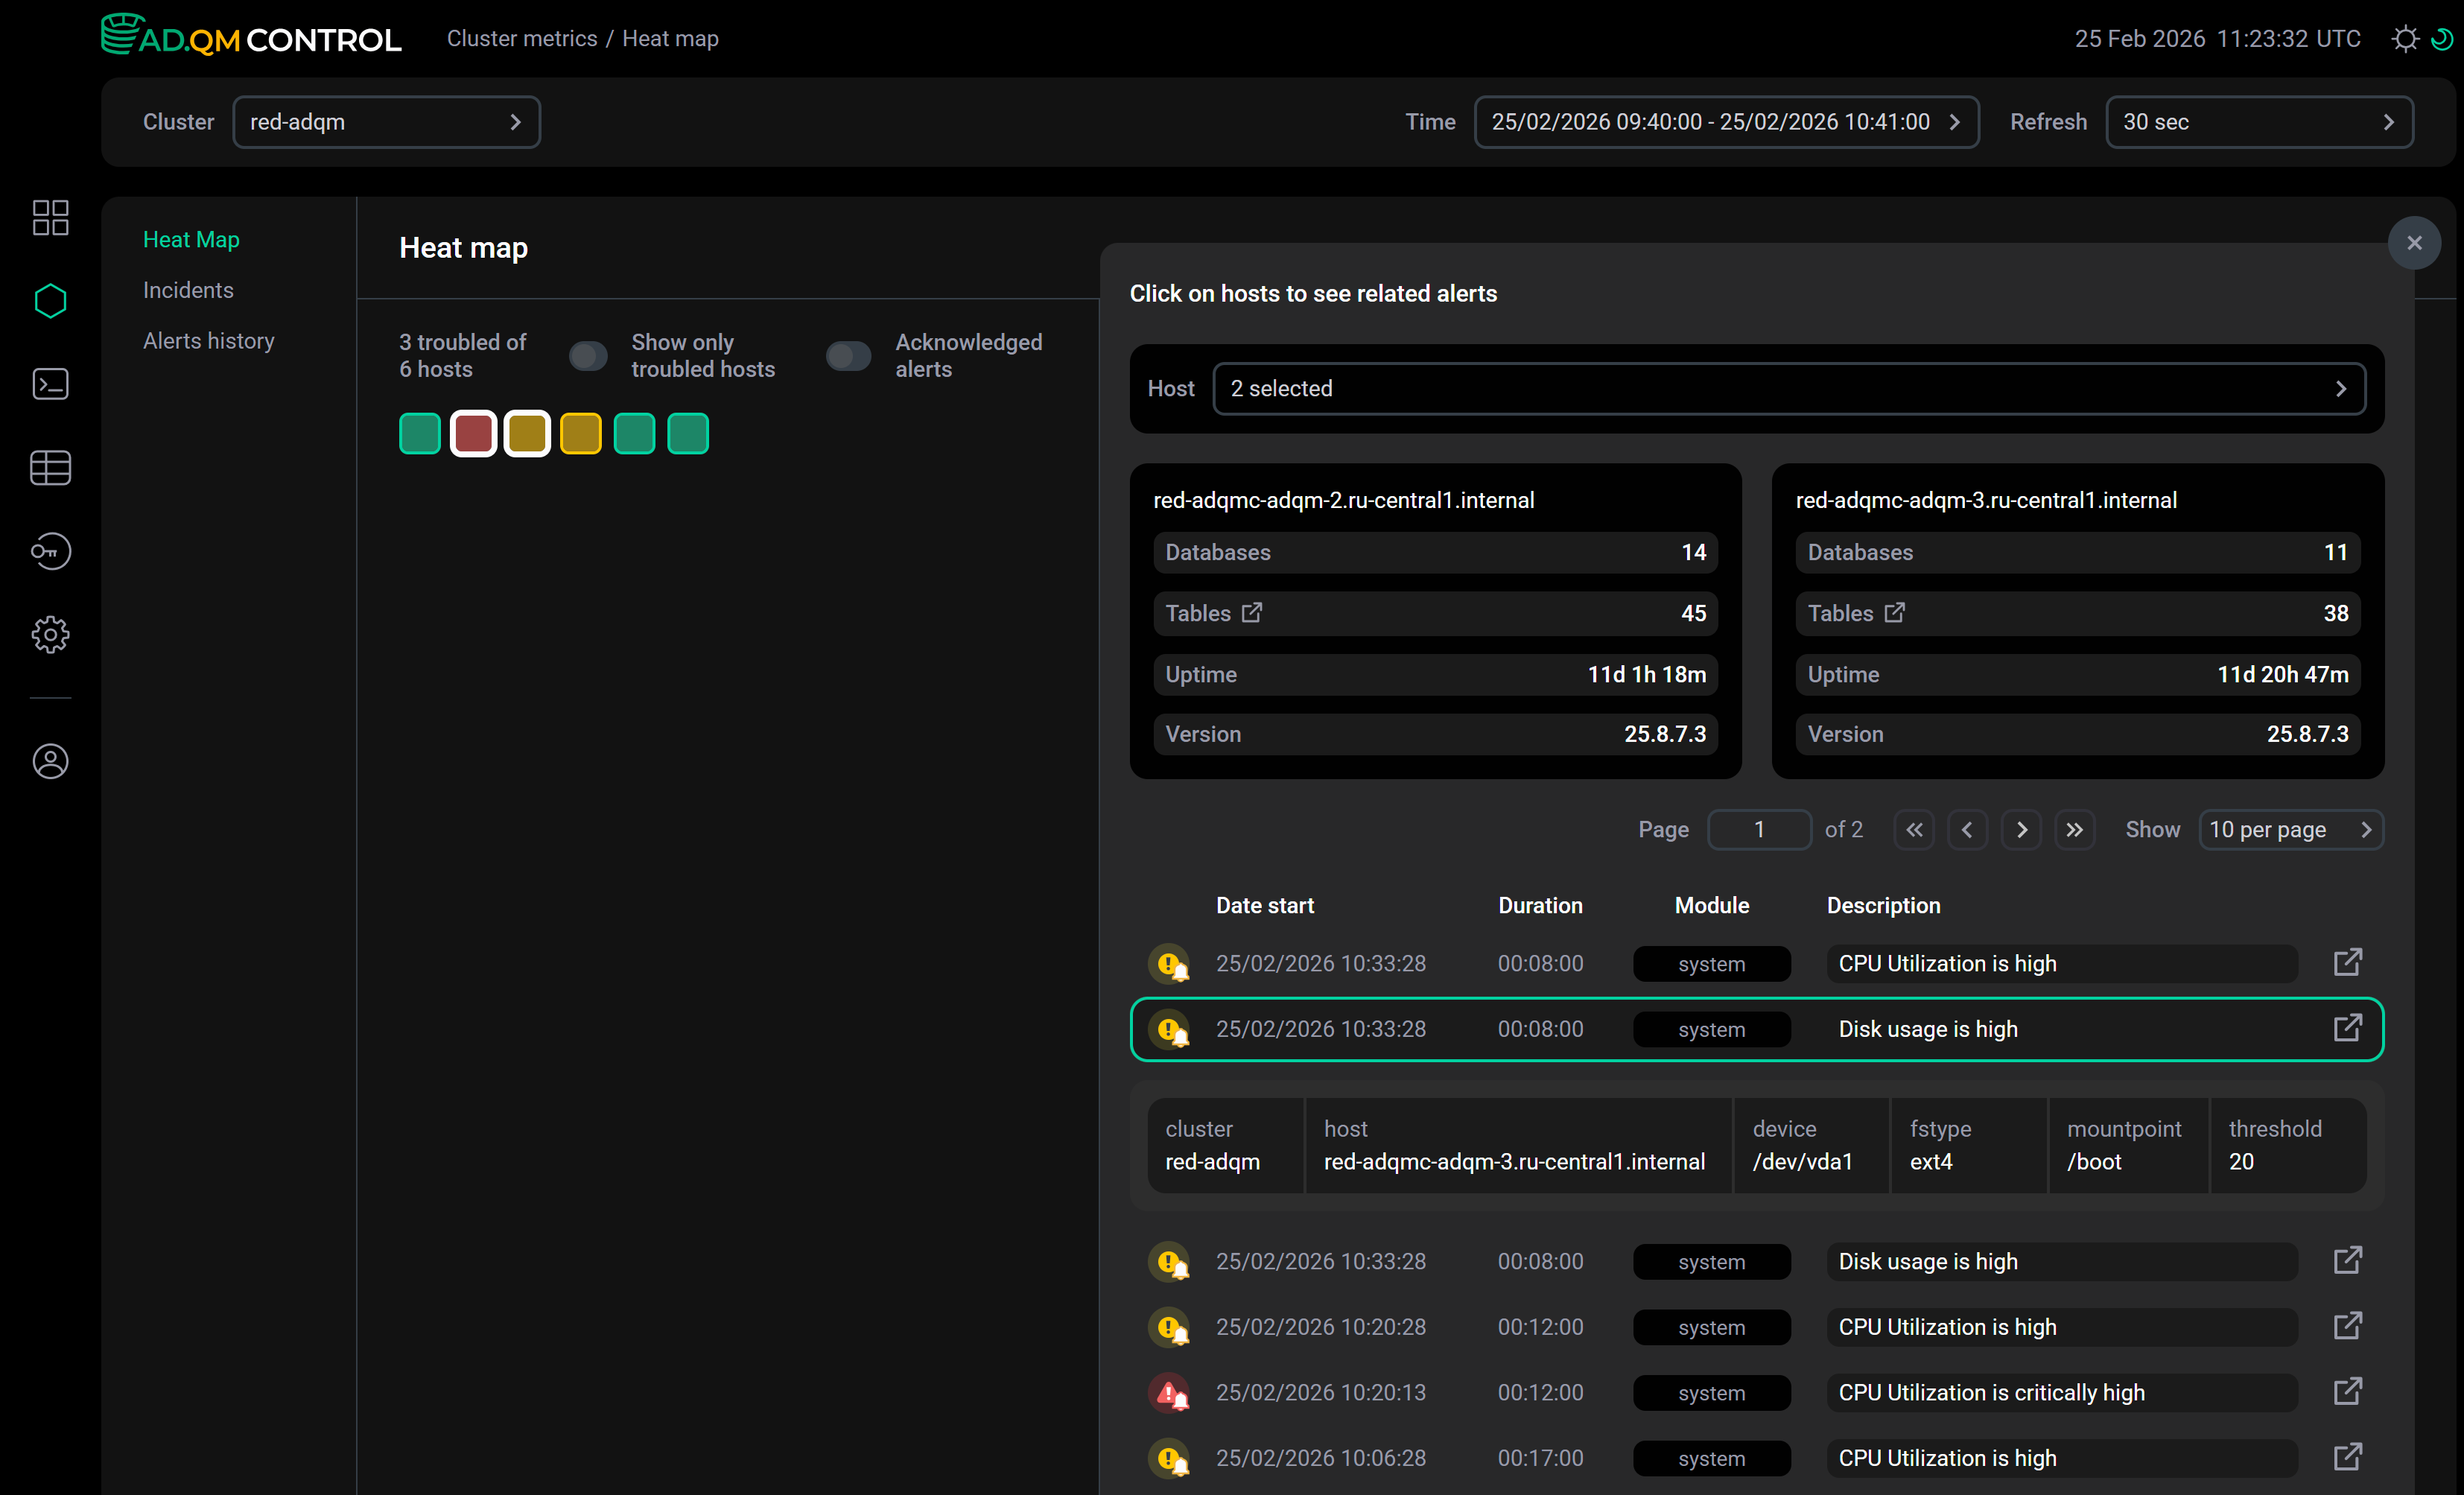Image resolution: width=2464 pixels, height=1495 pixels.
Task: Click Heat map breadcrumb
Action: (670, 38)
